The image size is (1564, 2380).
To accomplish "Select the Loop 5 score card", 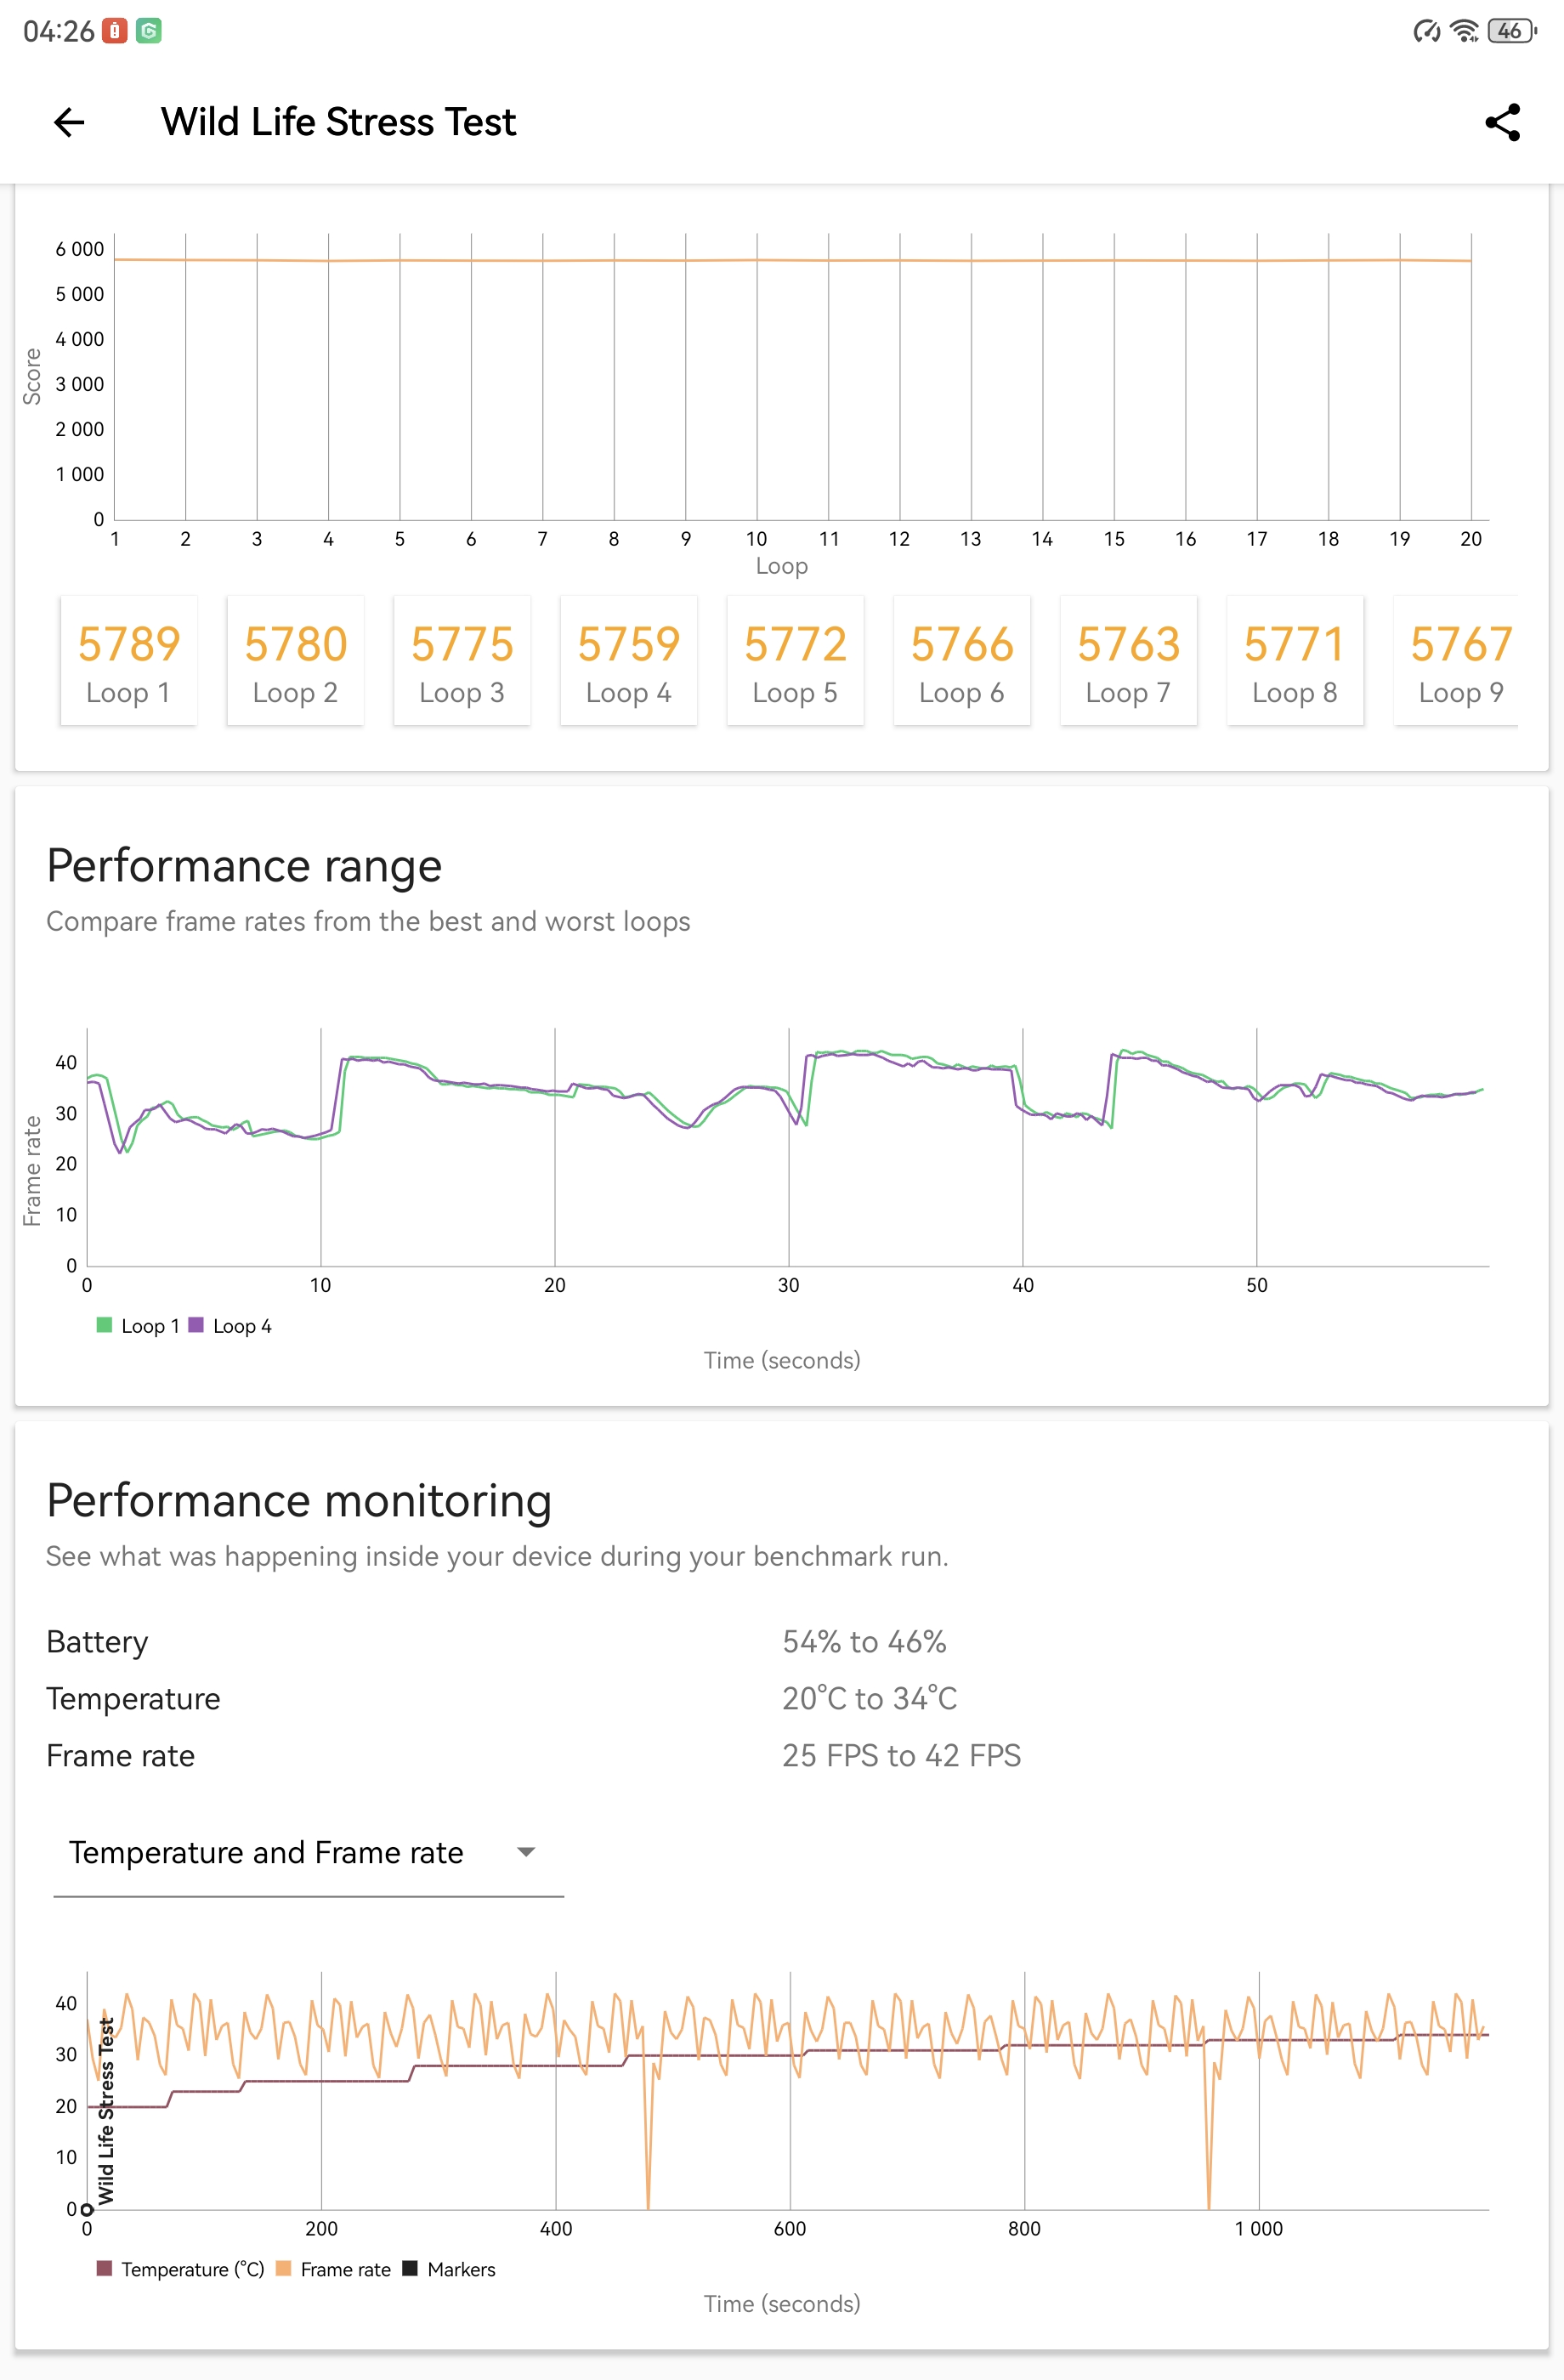I will (x=796, y=660).
